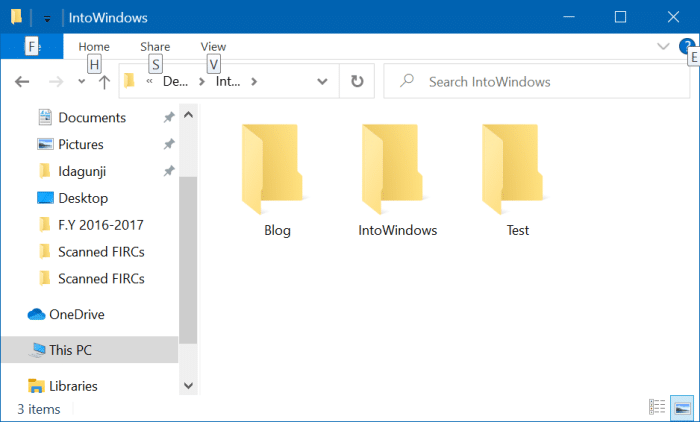Open the View ribbon tab

(x=213, y=46)
